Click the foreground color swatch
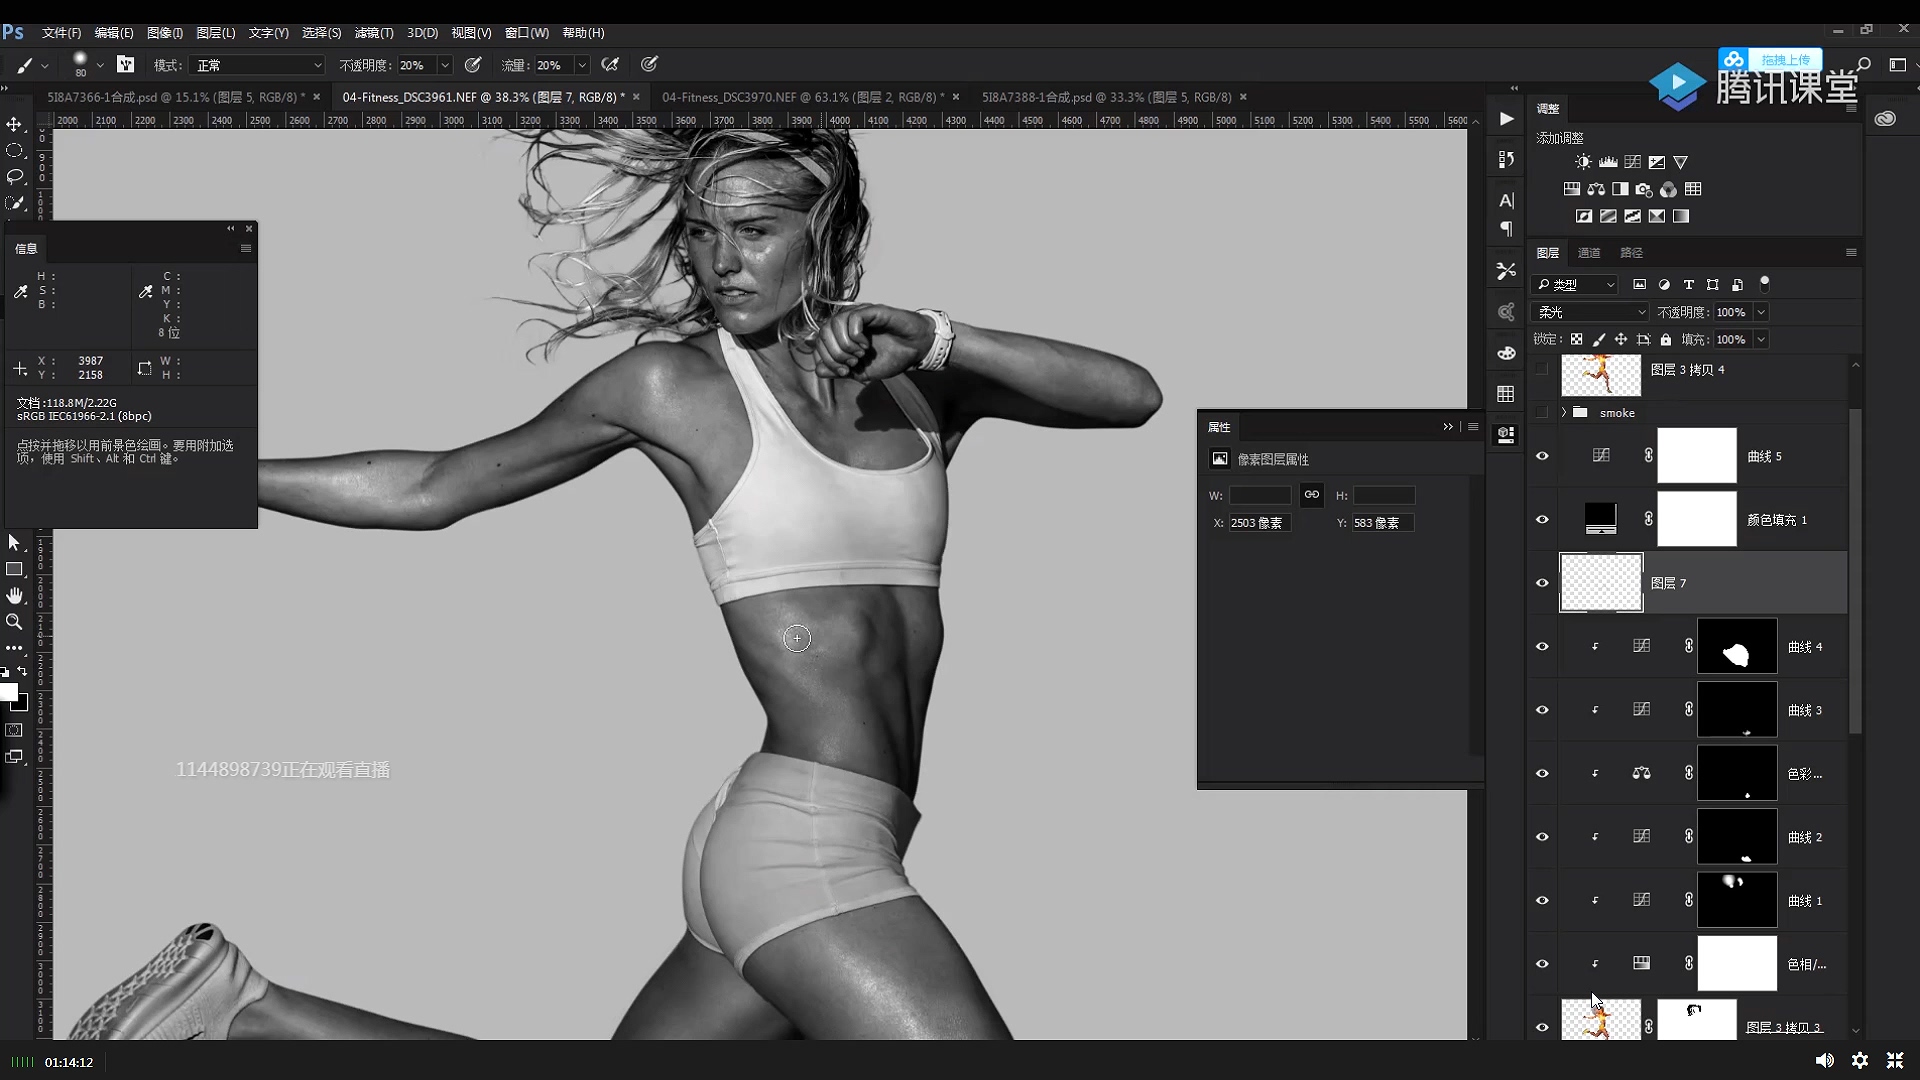The image size is (1920, 1080). pyautogui.click(x=9, y=692)
